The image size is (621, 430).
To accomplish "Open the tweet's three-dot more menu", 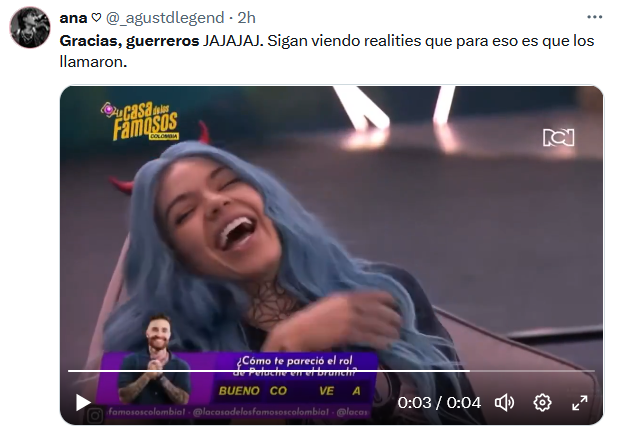I will coord(594,17).
